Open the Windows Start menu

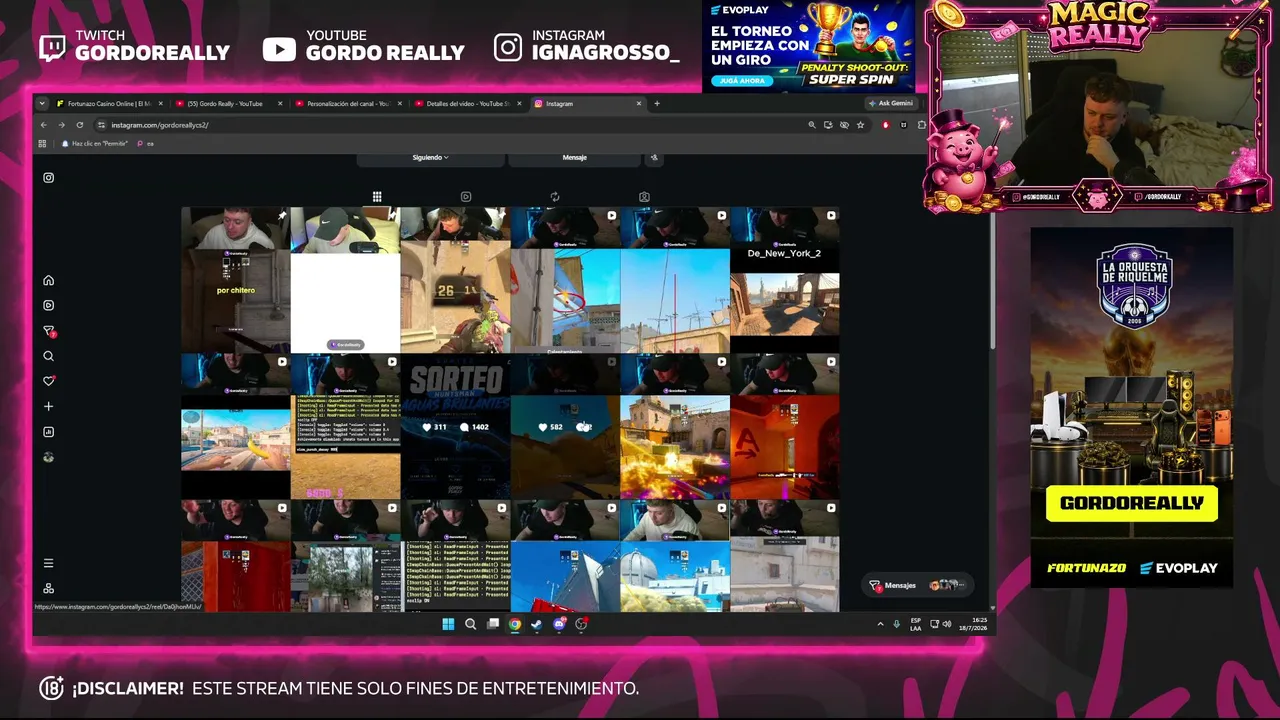(x=448, y=624)
